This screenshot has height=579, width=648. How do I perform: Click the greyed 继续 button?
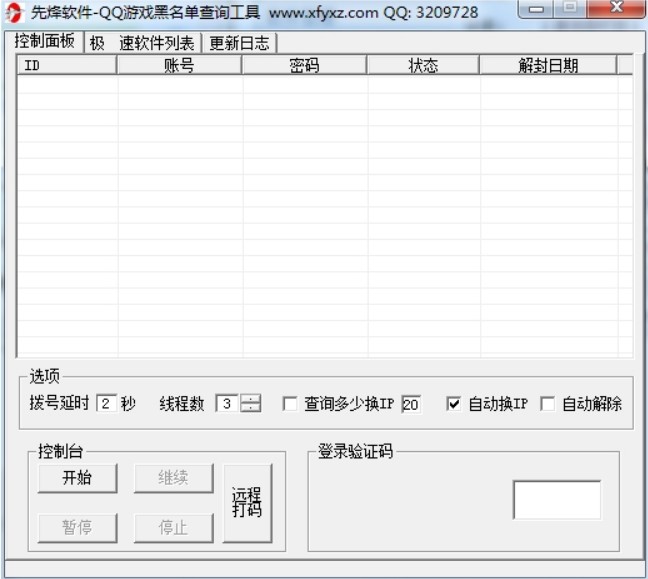point(174,478)
